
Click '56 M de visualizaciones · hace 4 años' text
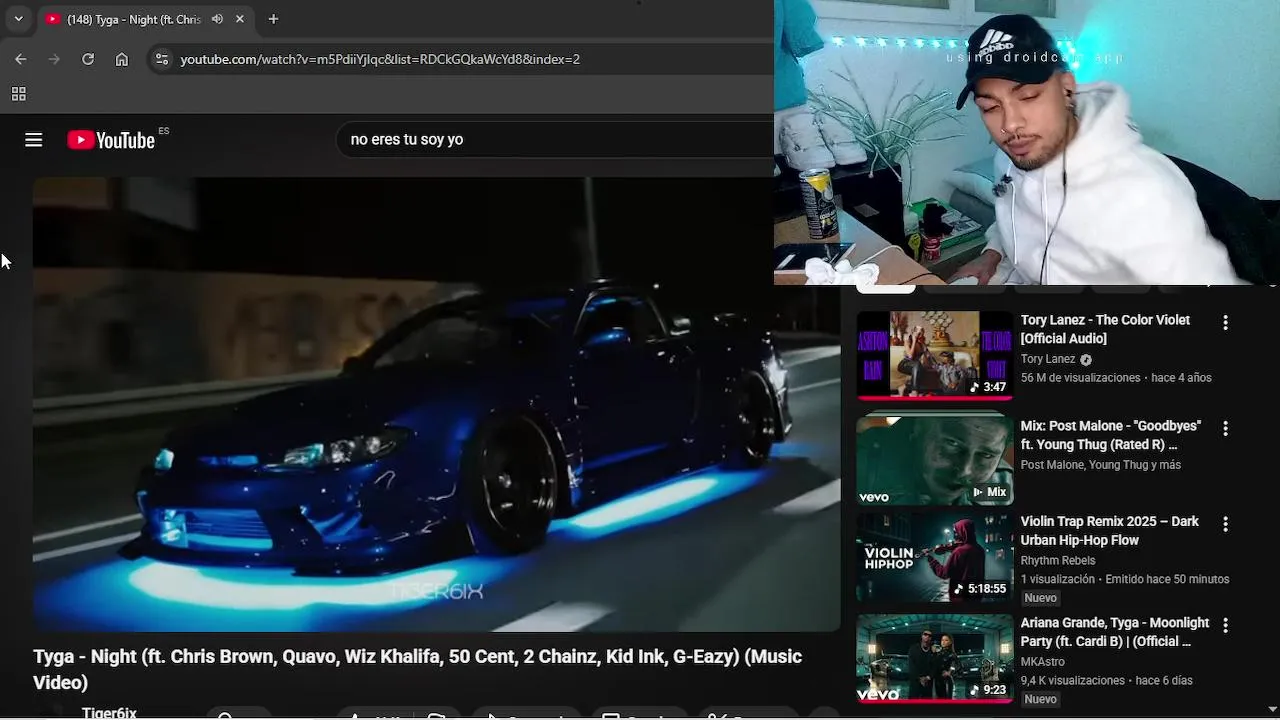tap(1115, 378)
